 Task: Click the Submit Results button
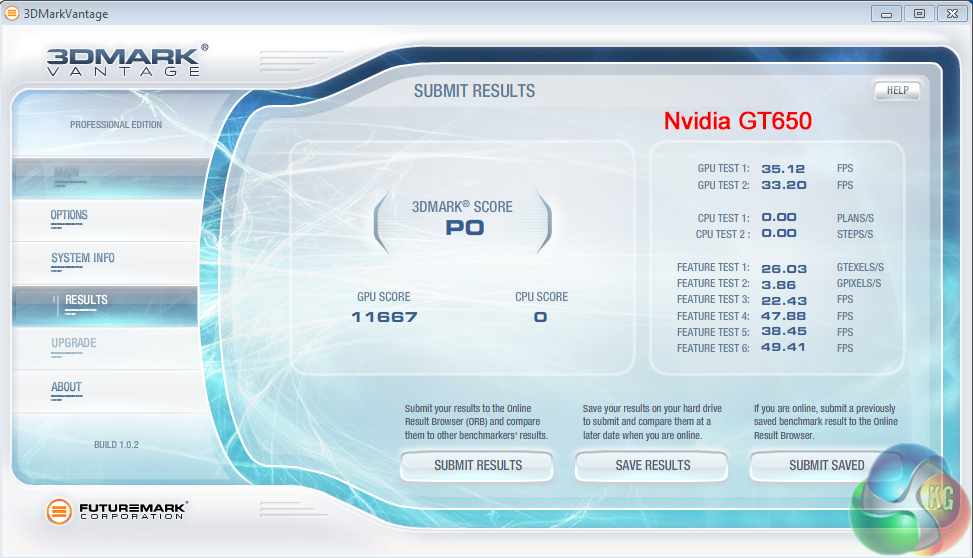pos(477,466)
